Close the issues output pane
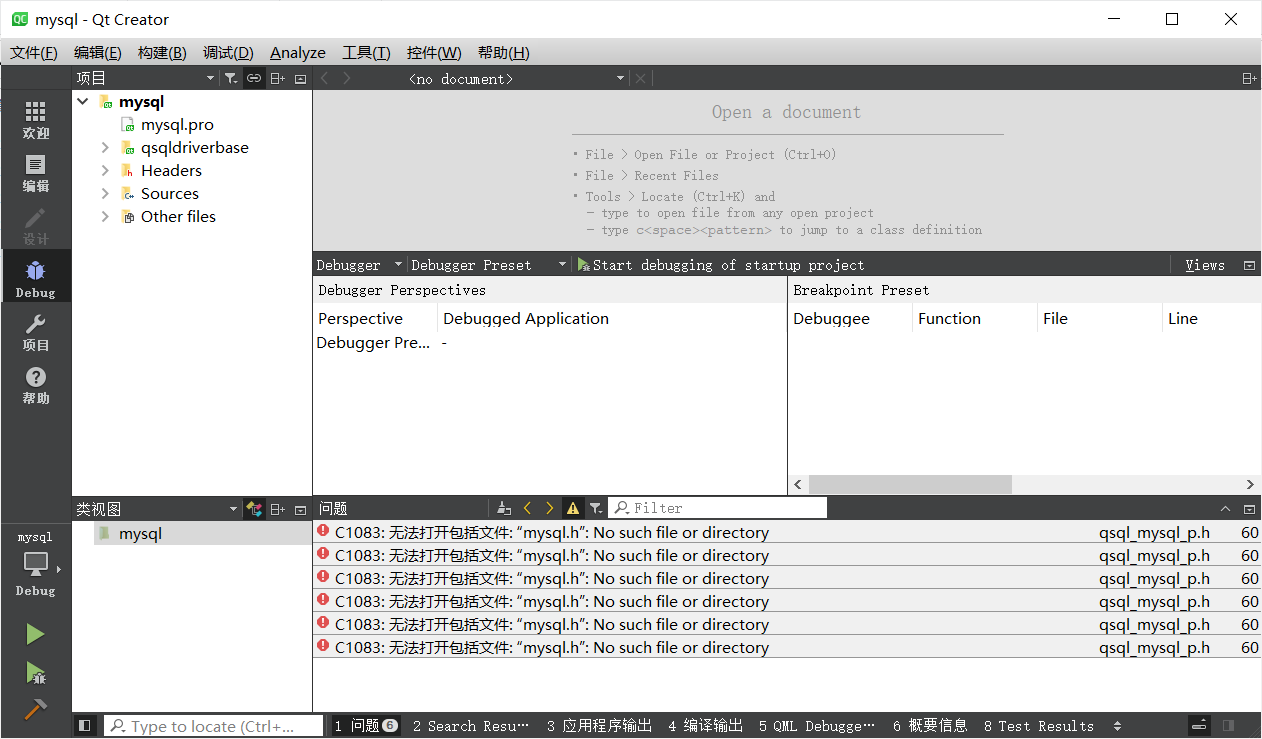 coord(1249,508)
